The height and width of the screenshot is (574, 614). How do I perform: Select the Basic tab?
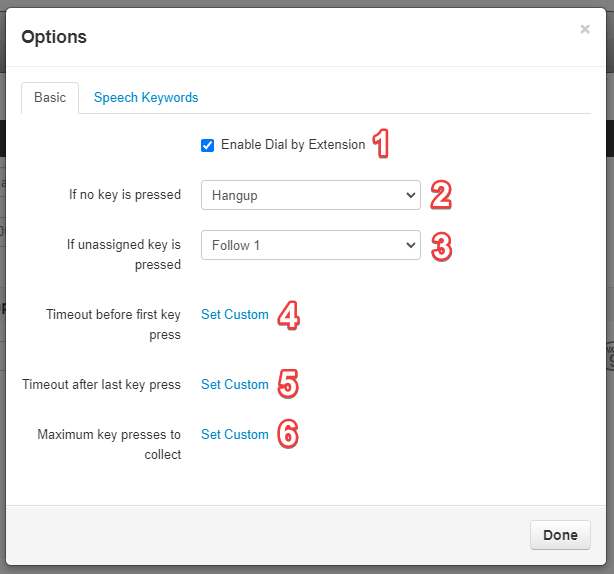[x=50, y=97]
